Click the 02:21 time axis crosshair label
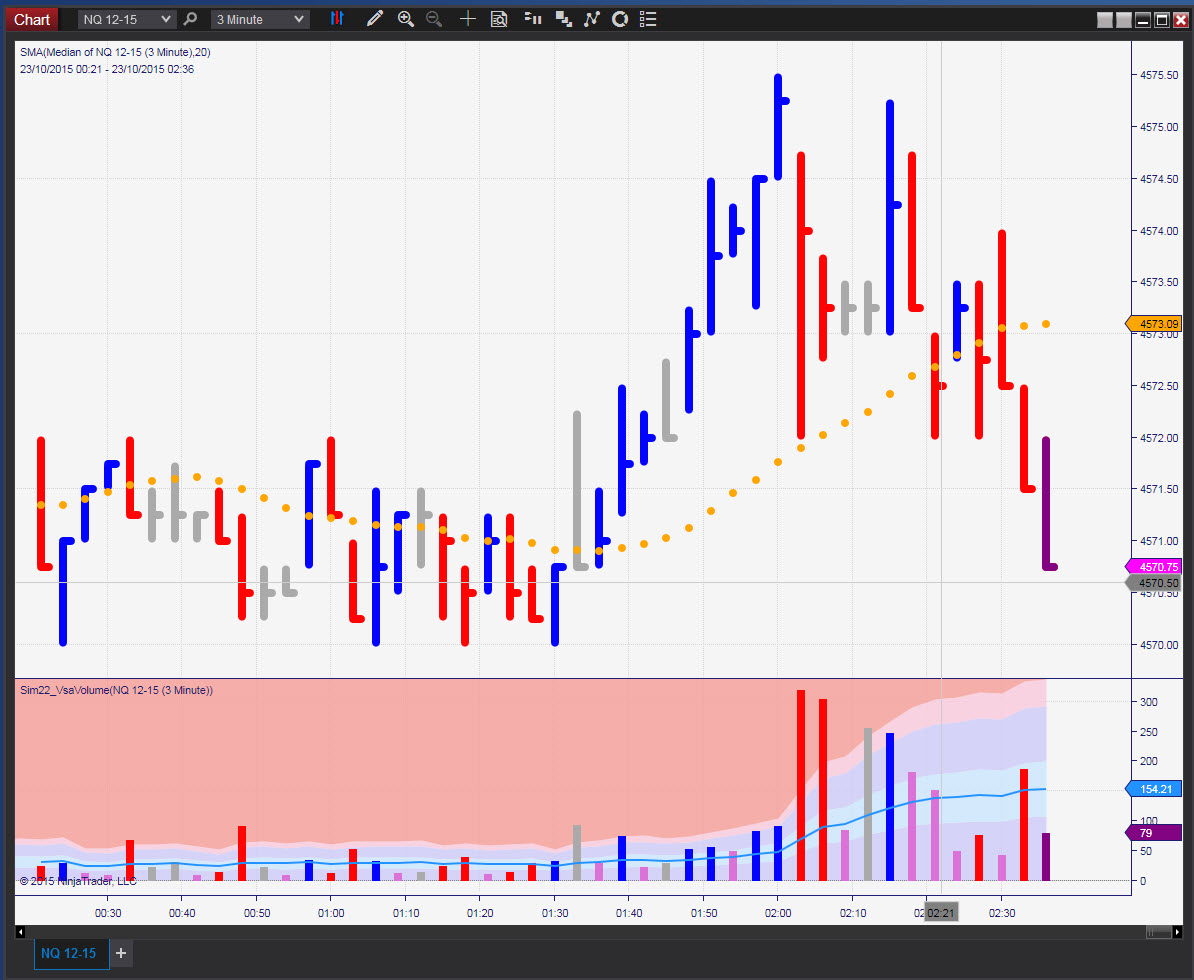The height and width of the screenshot is (980, 1194). (941, 913)
